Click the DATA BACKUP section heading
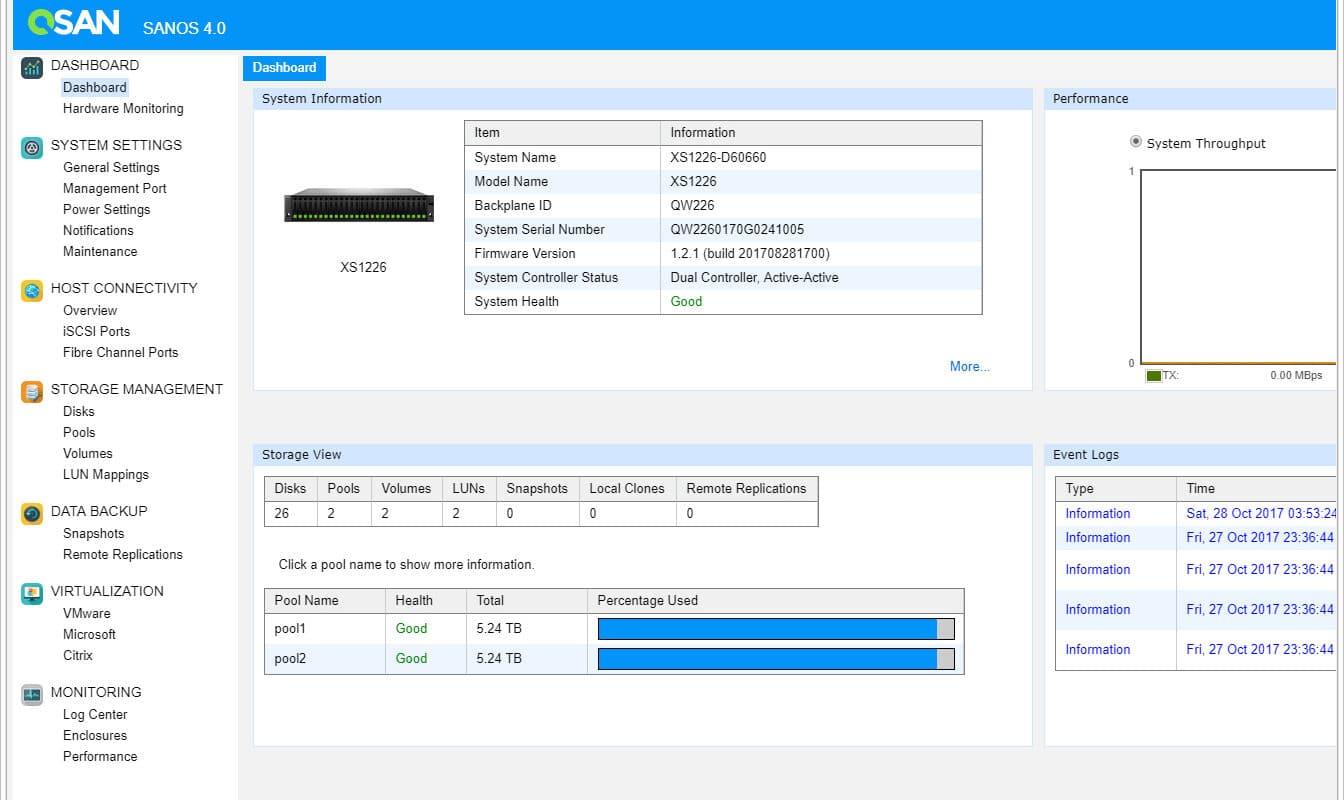Viewport: 1344px width, 800px height. pyautogui.click(x=99, y=511)
